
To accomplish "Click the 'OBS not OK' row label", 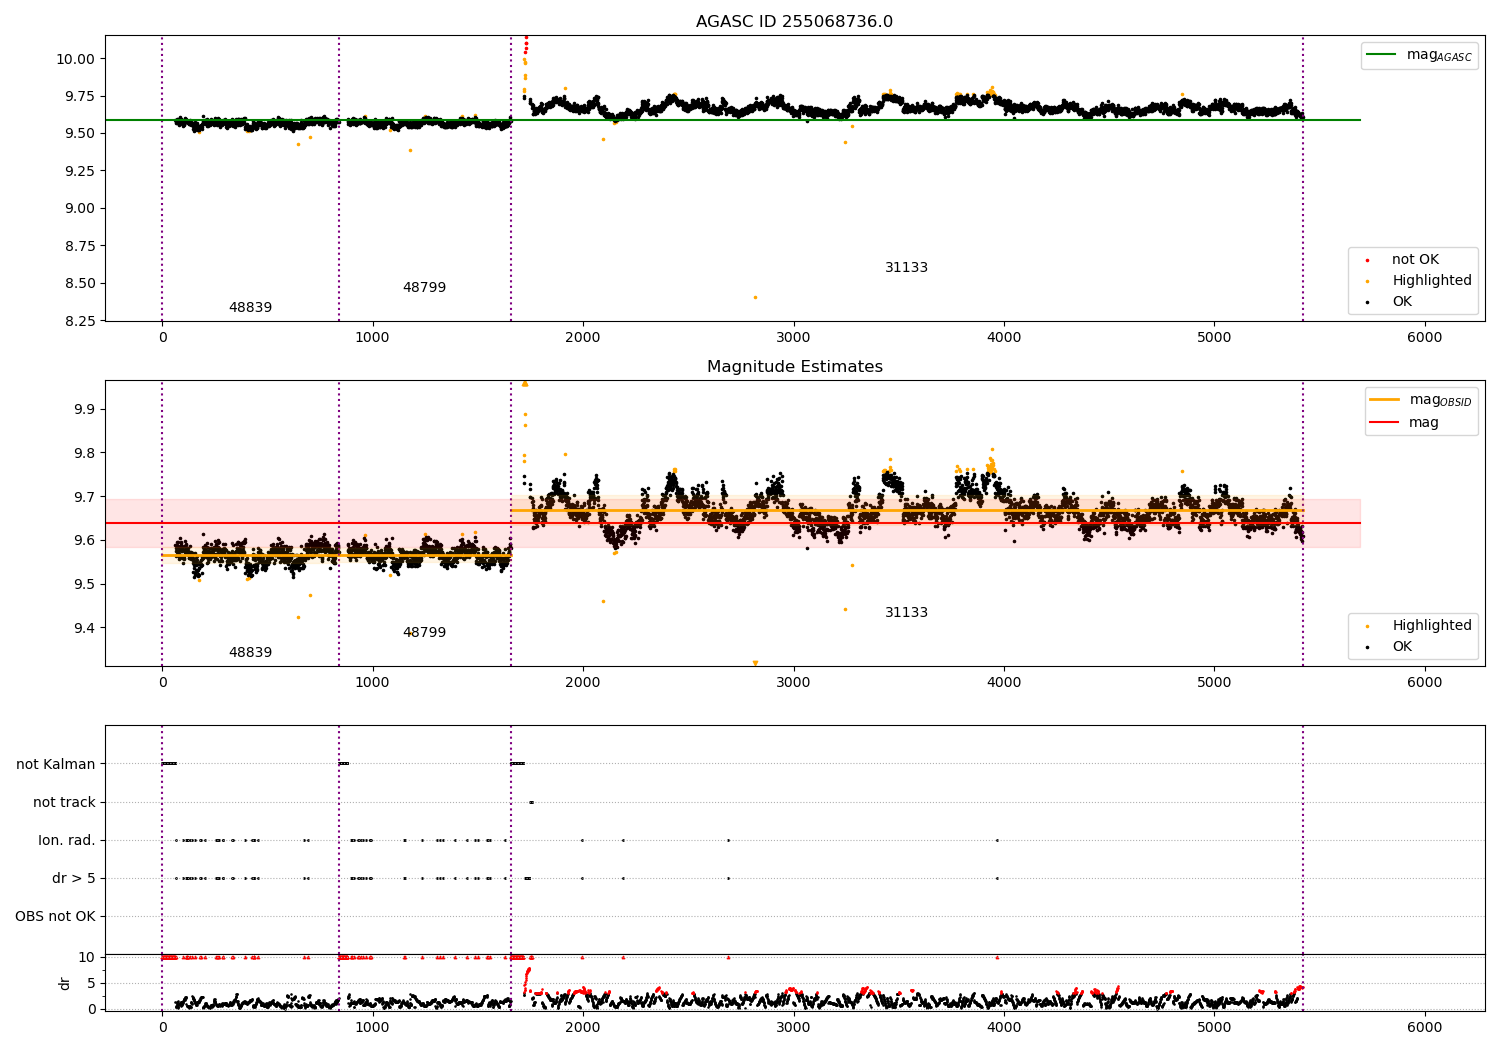I will [55, 917].
